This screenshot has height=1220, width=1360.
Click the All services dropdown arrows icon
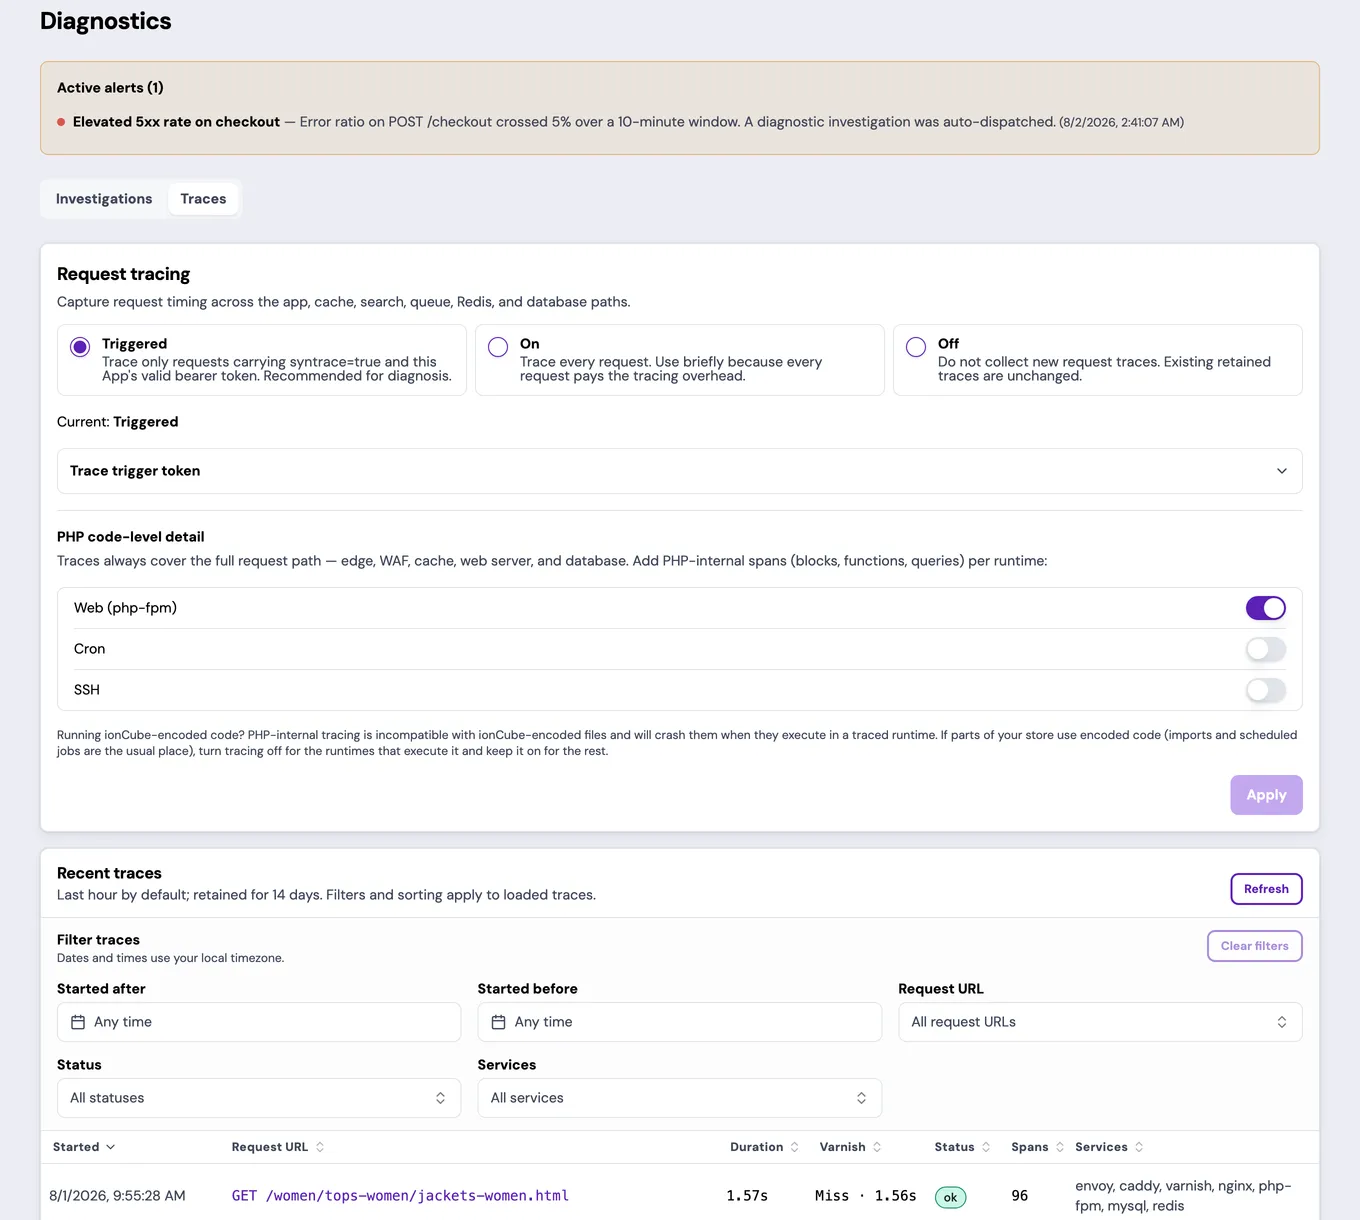[861, 1098]
